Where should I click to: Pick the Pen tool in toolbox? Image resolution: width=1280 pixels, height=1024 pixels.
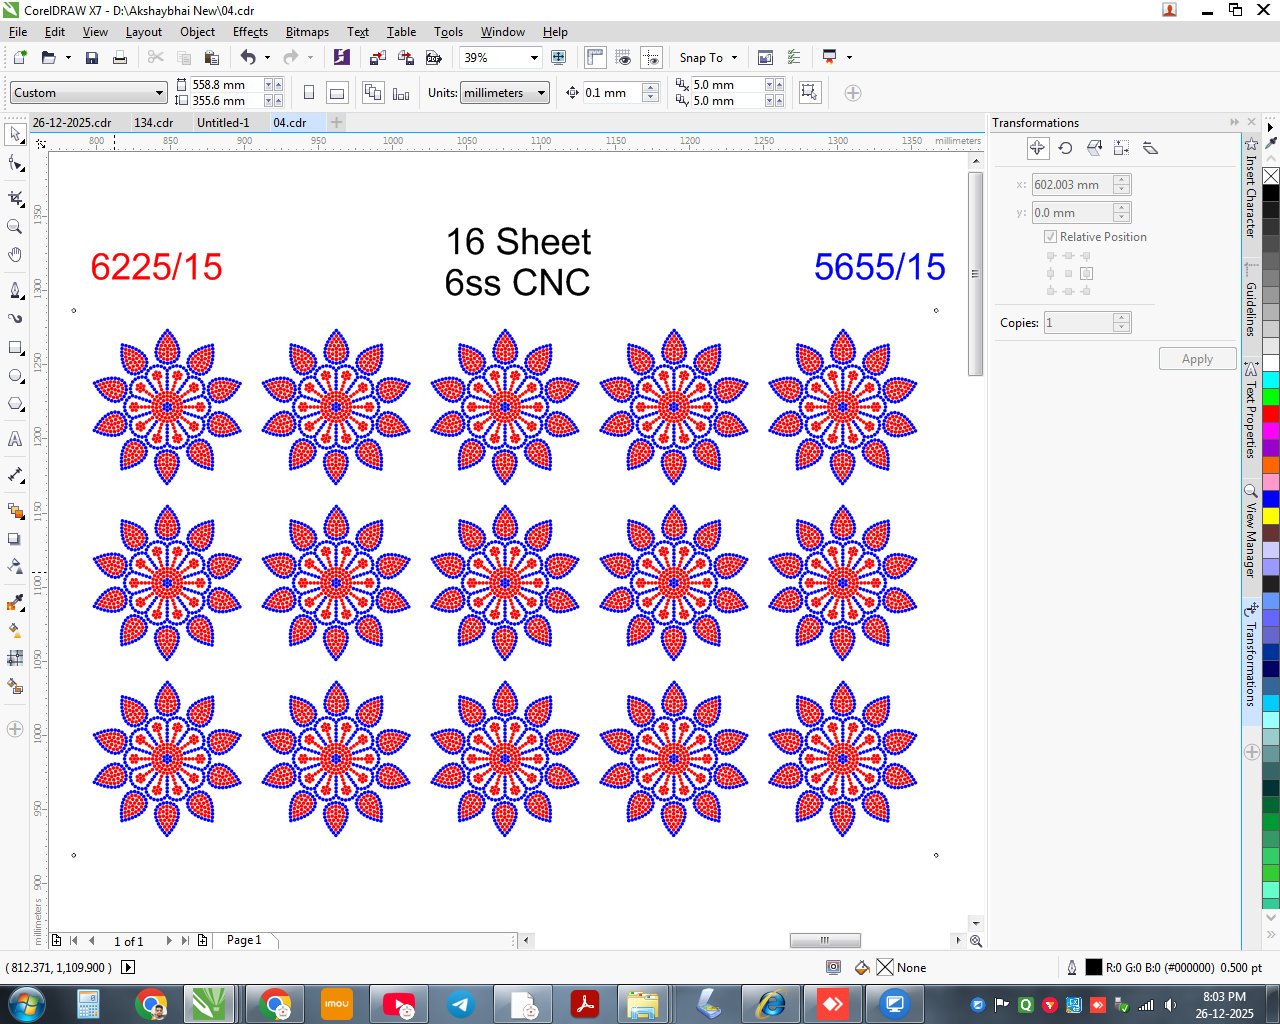click(15, 290)
